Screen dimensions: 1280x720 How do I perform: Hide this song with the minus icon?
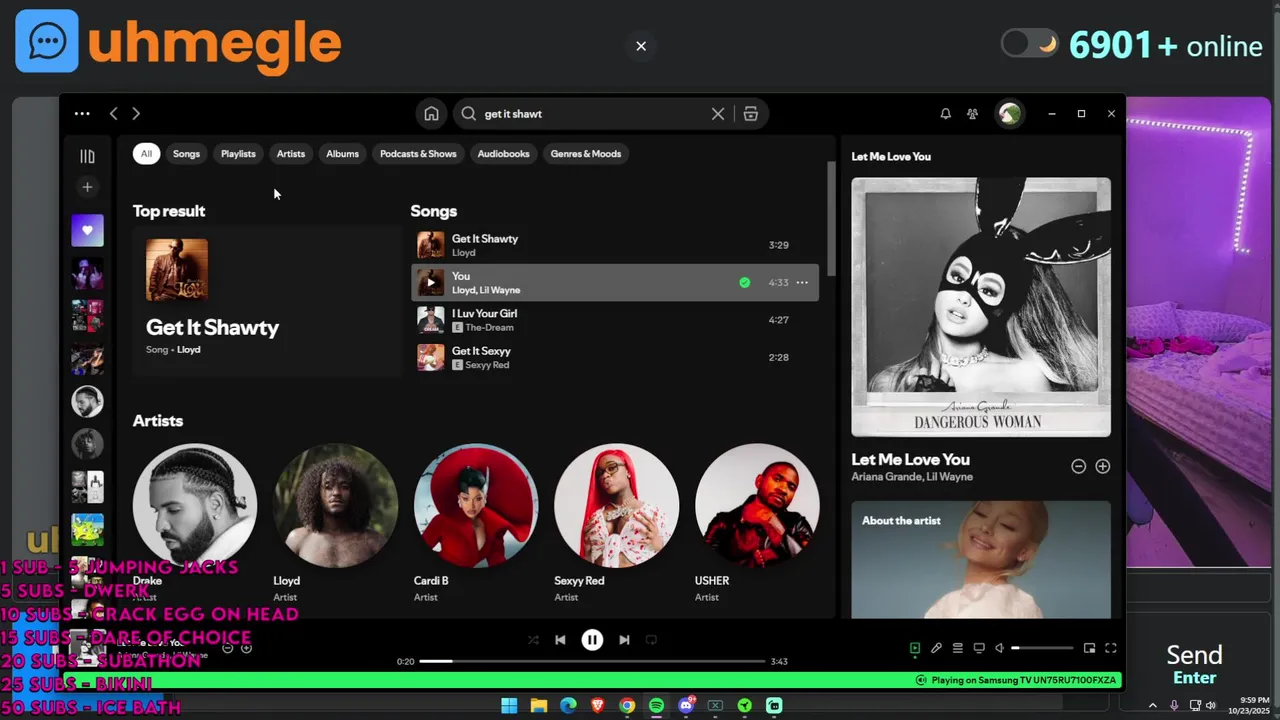point(1078,466)
